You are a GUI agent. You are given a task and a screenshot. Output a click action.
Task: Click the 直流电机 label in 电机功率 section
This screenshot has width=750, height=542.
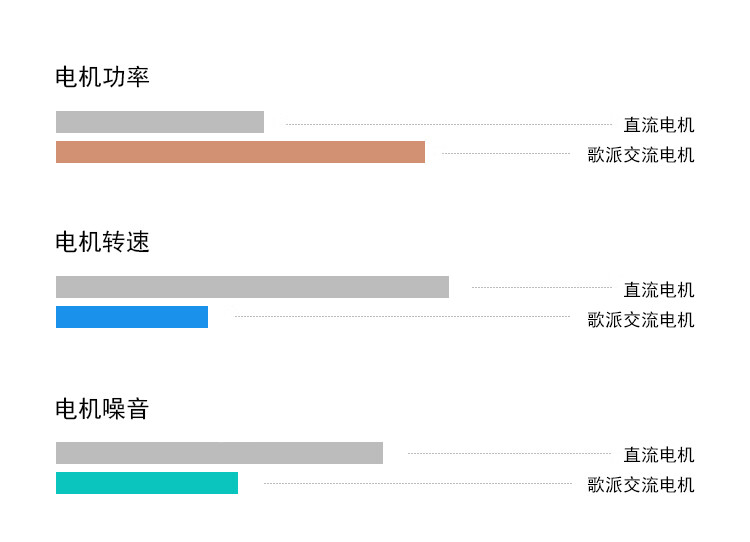[658, 125]
